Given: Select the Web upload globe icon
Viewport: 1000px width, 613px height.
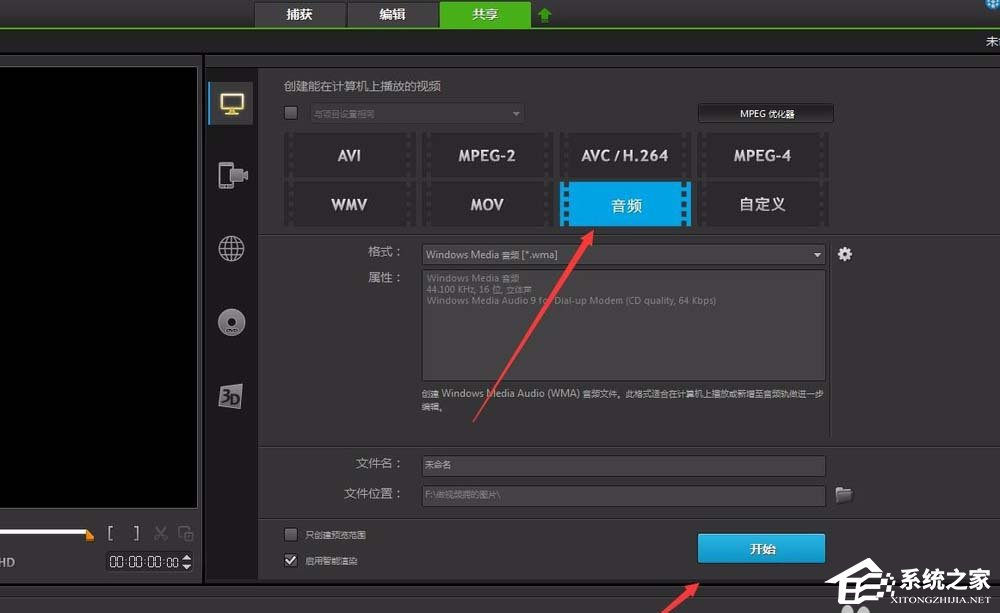Looking at the screenshot, I should tap(232, 249).
